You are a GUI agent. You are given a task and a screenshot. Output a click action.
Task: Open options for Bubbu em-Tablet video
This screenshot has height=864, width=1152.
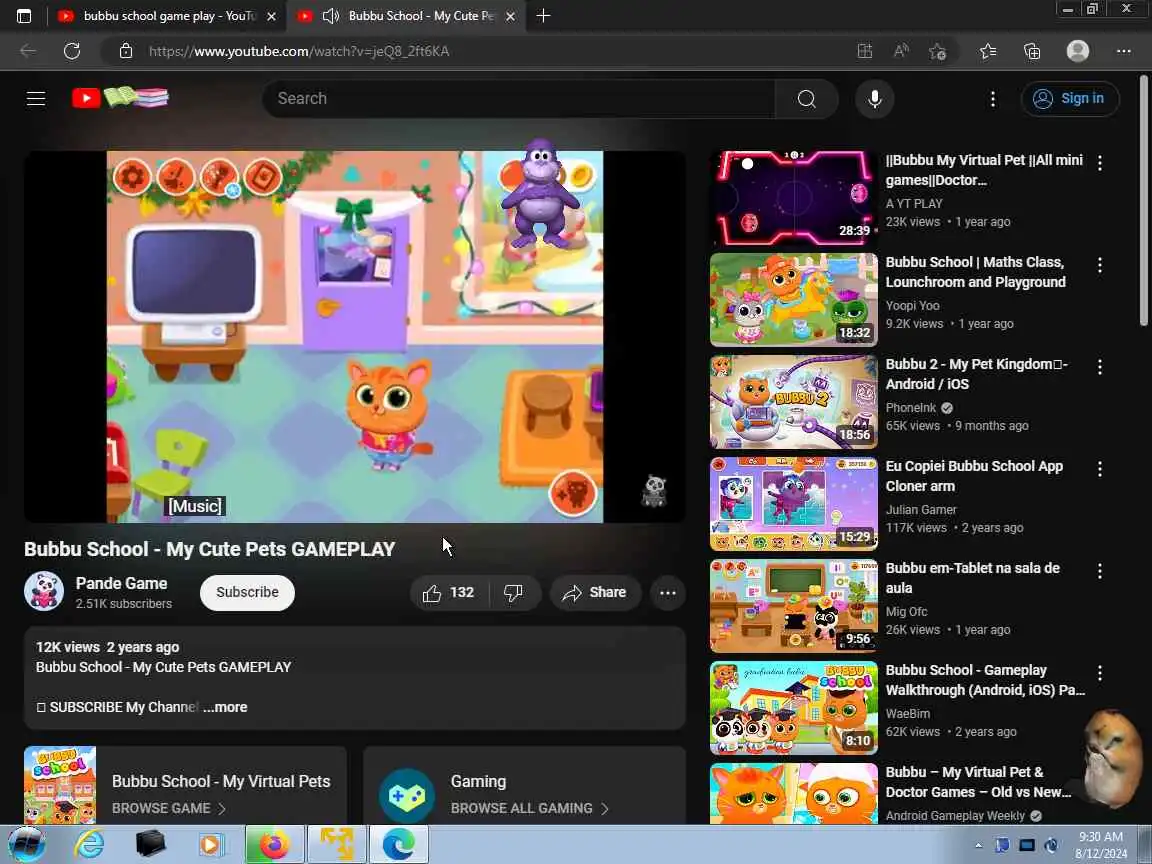pos(1100,571)
